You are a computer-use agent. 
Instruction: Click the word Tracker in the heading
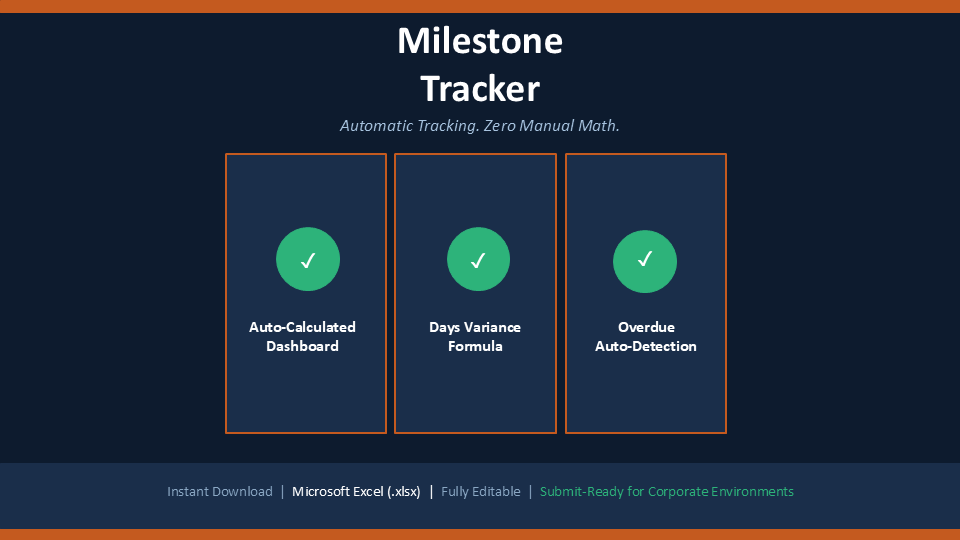click(480, 89)
